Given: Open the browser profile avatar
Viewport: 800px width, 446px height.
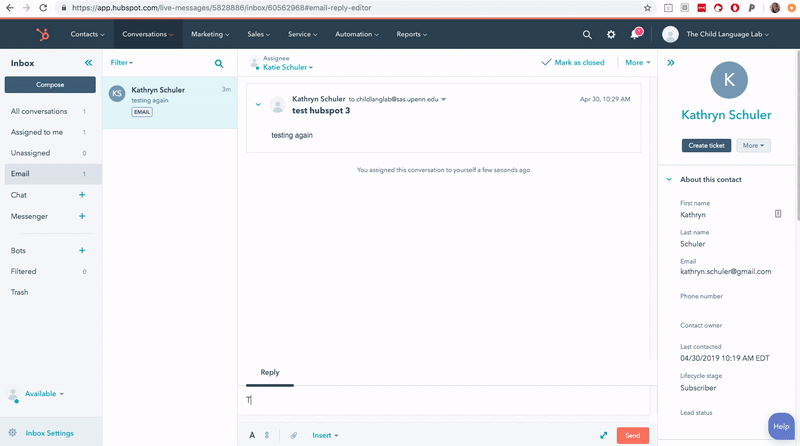Looking at the screenshot, I should tap(775, 8).
